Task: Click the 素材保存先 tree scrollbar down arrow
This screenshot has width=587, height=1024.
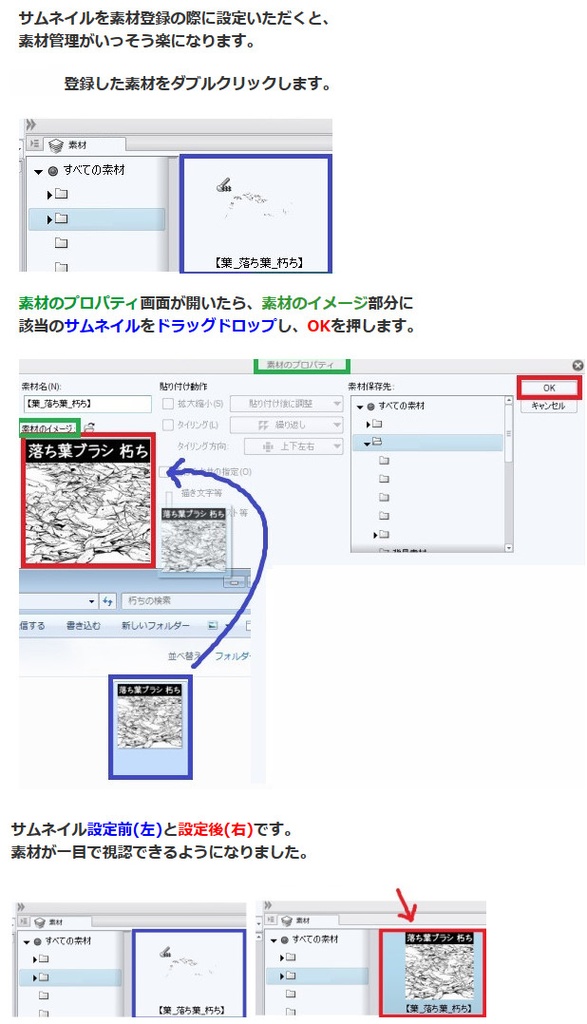Action: [508, 548]
